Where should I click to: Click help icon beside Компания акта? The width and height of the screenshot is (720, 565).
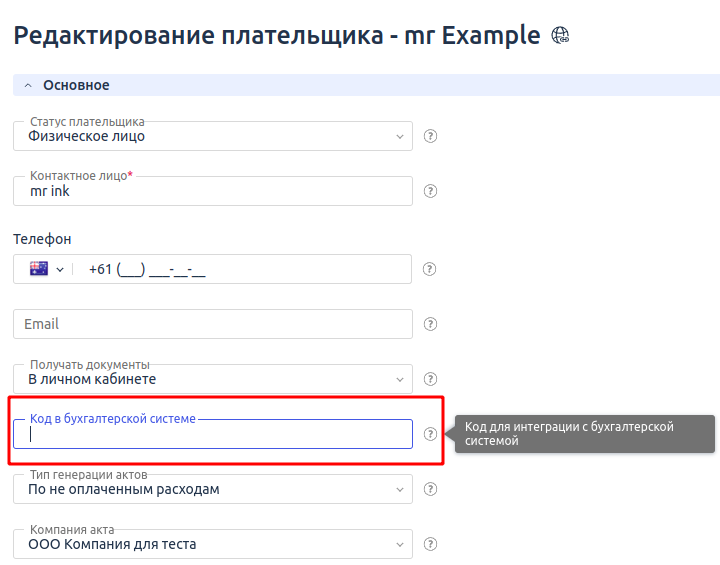click(431, 544)
